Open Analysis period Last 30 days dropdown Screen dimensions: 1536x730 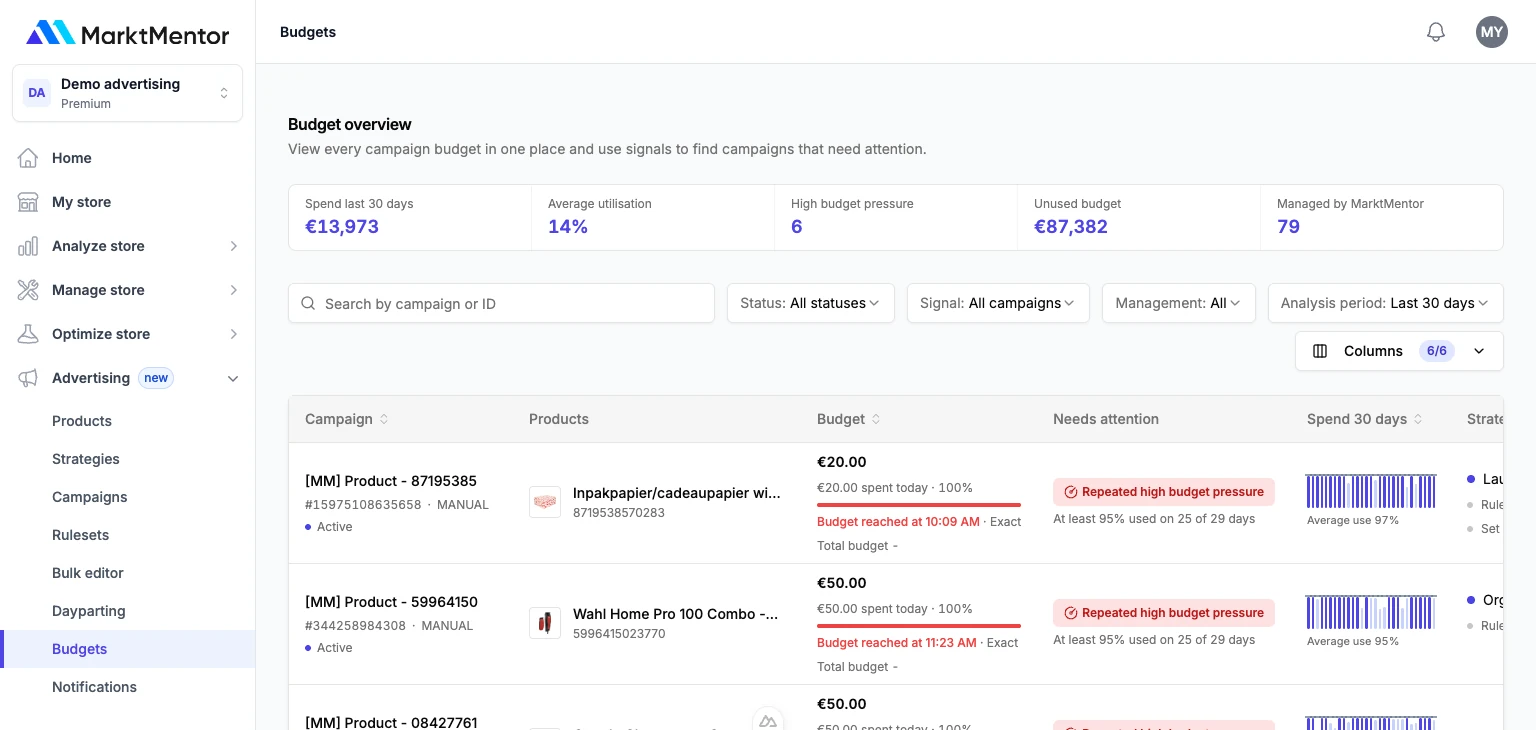pyautogui.click(x=1386, y=303)
